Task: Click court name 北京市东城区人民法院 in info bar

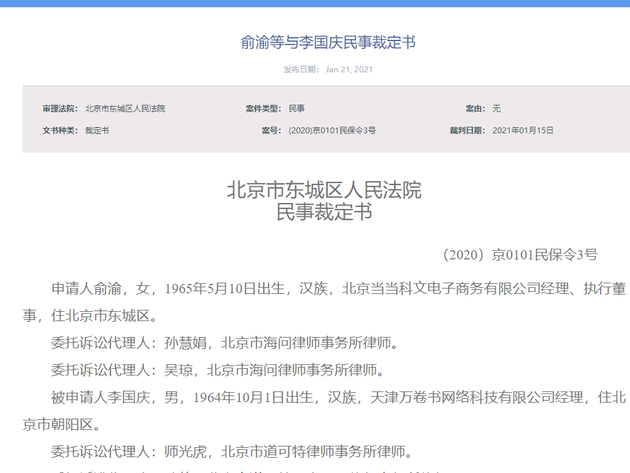Action: pos(125,107)
